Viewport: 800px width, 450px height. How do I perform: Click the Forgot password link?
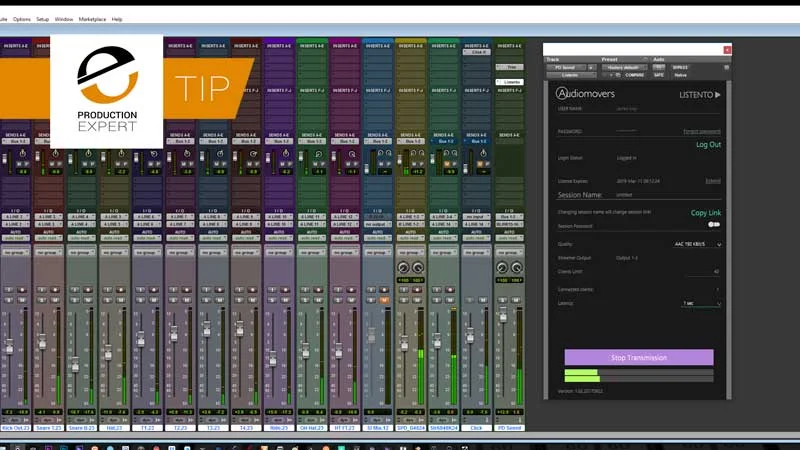702,132
